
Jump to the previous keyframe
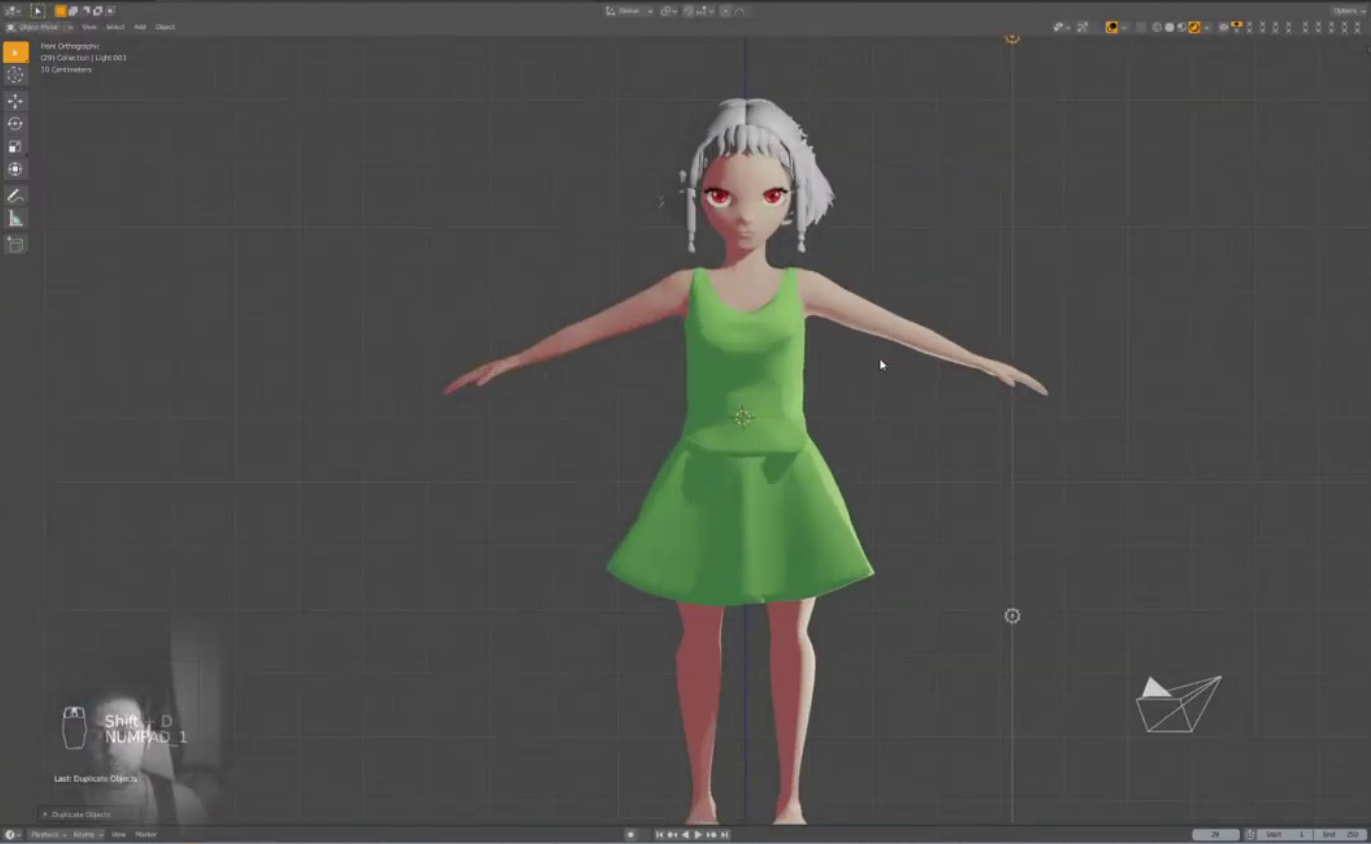point(672,834)
